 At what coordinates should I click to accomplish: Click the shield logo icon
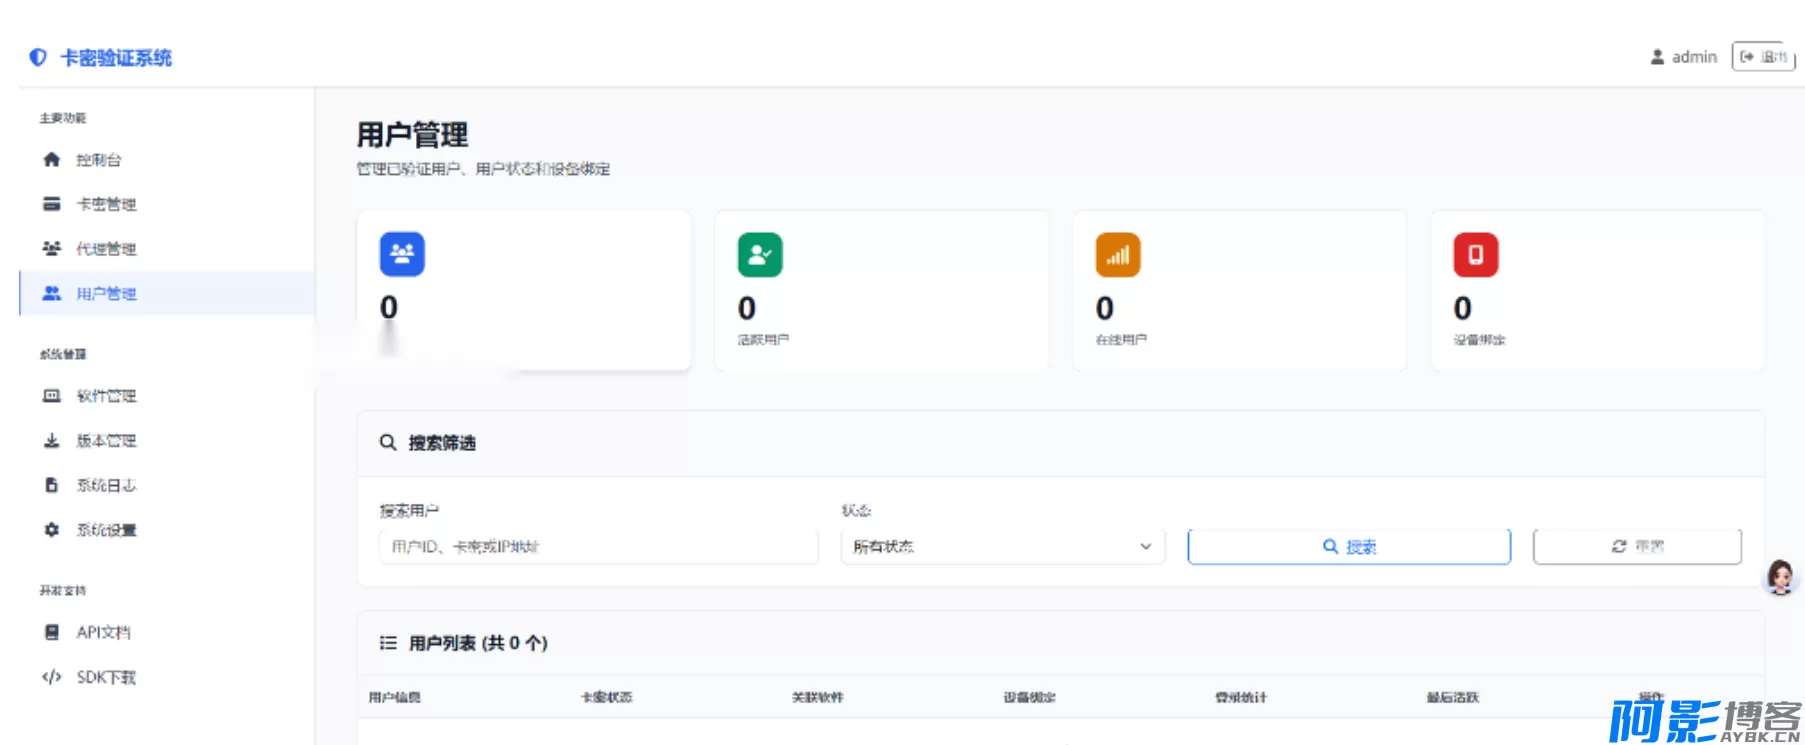(x=38, y=58)
